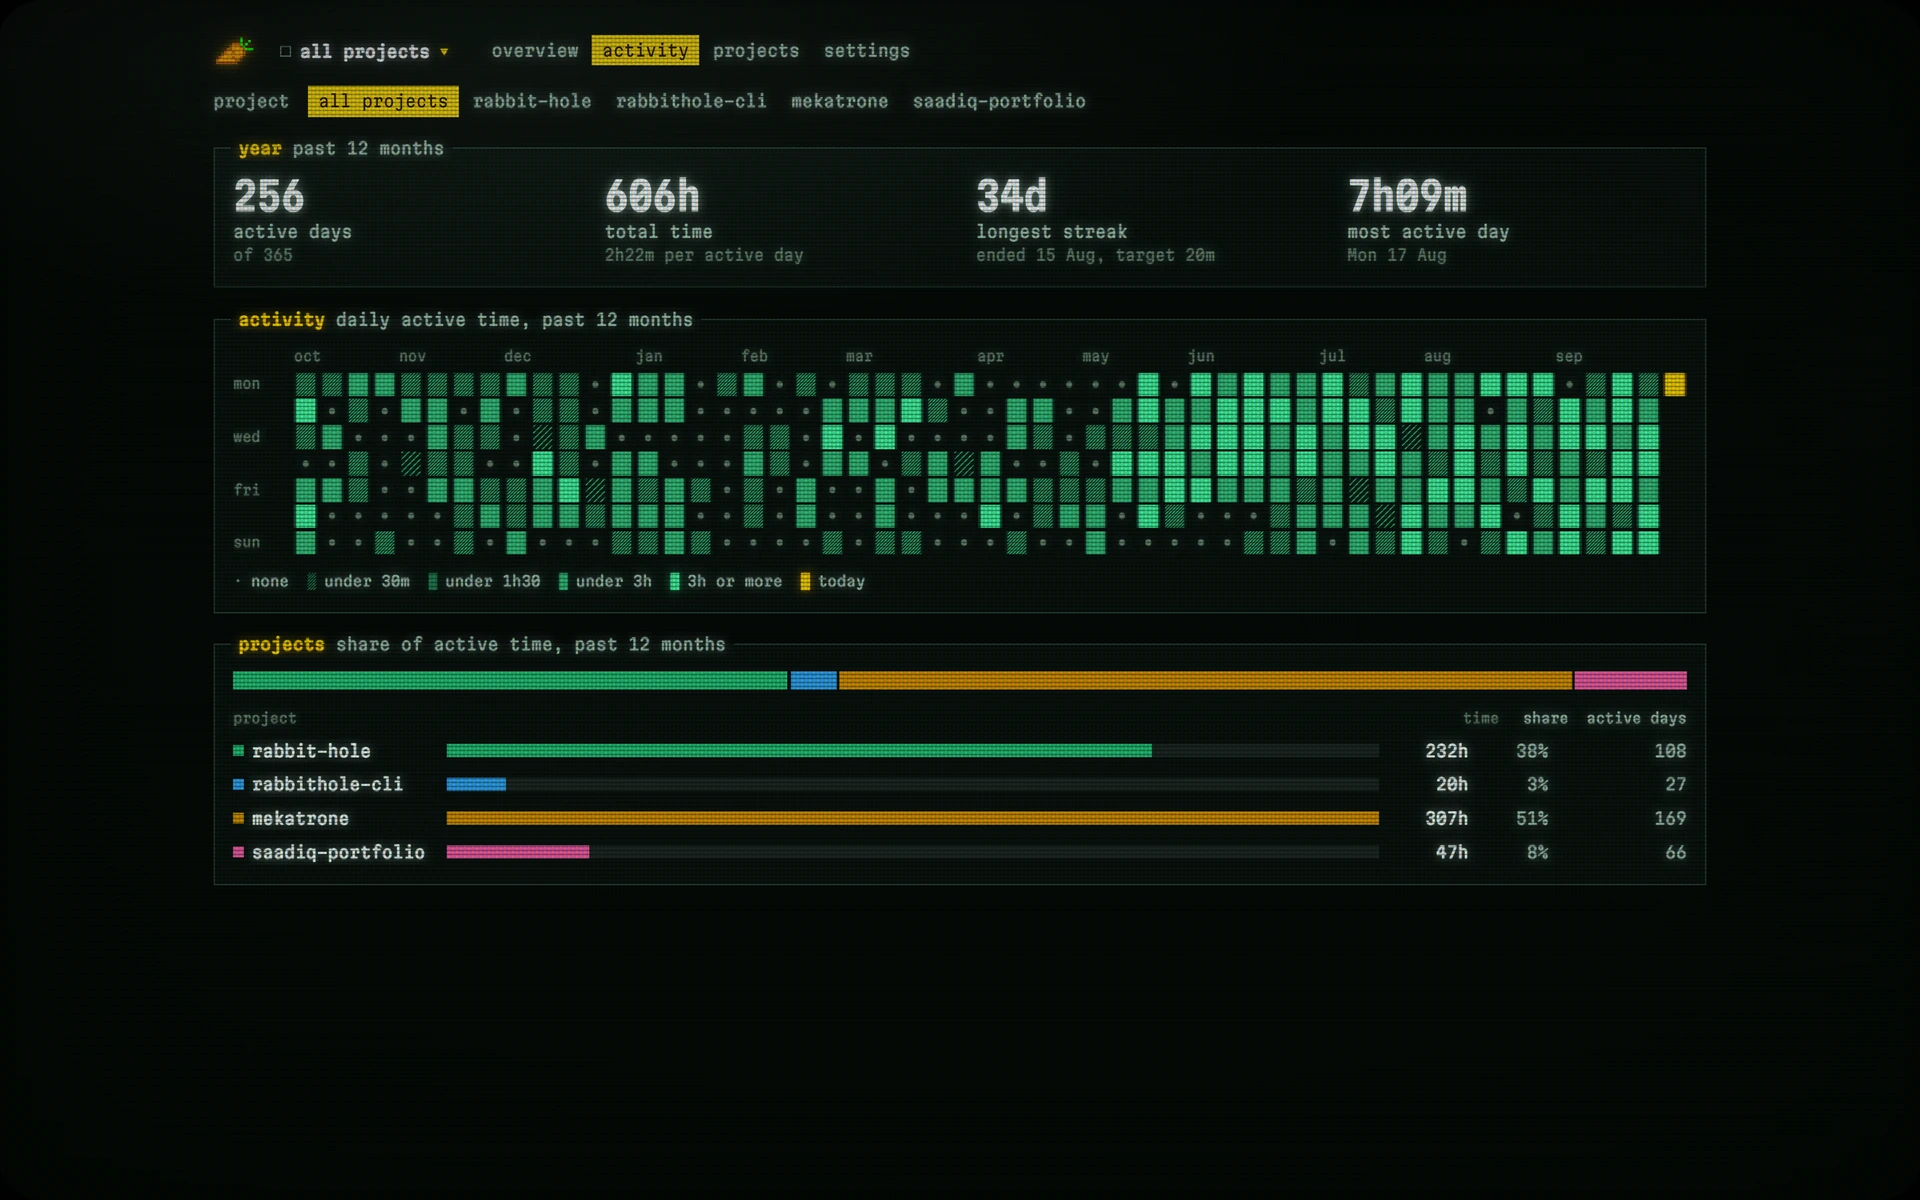This screenshot has height=1200, width=1920.
Task: Click the 307h value for mekatrone
Action: (x=1447, y=819)
